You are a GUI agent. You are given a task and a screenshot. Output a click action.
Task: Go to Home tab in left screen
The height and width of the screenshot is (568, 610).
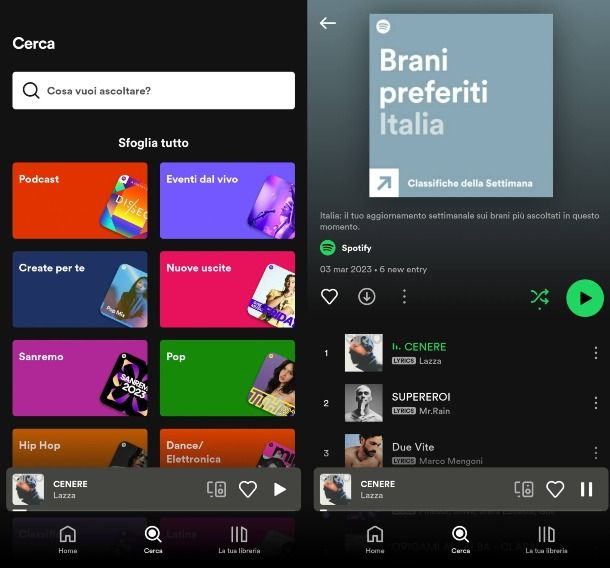pyautogui.click(x=68, y=540)
